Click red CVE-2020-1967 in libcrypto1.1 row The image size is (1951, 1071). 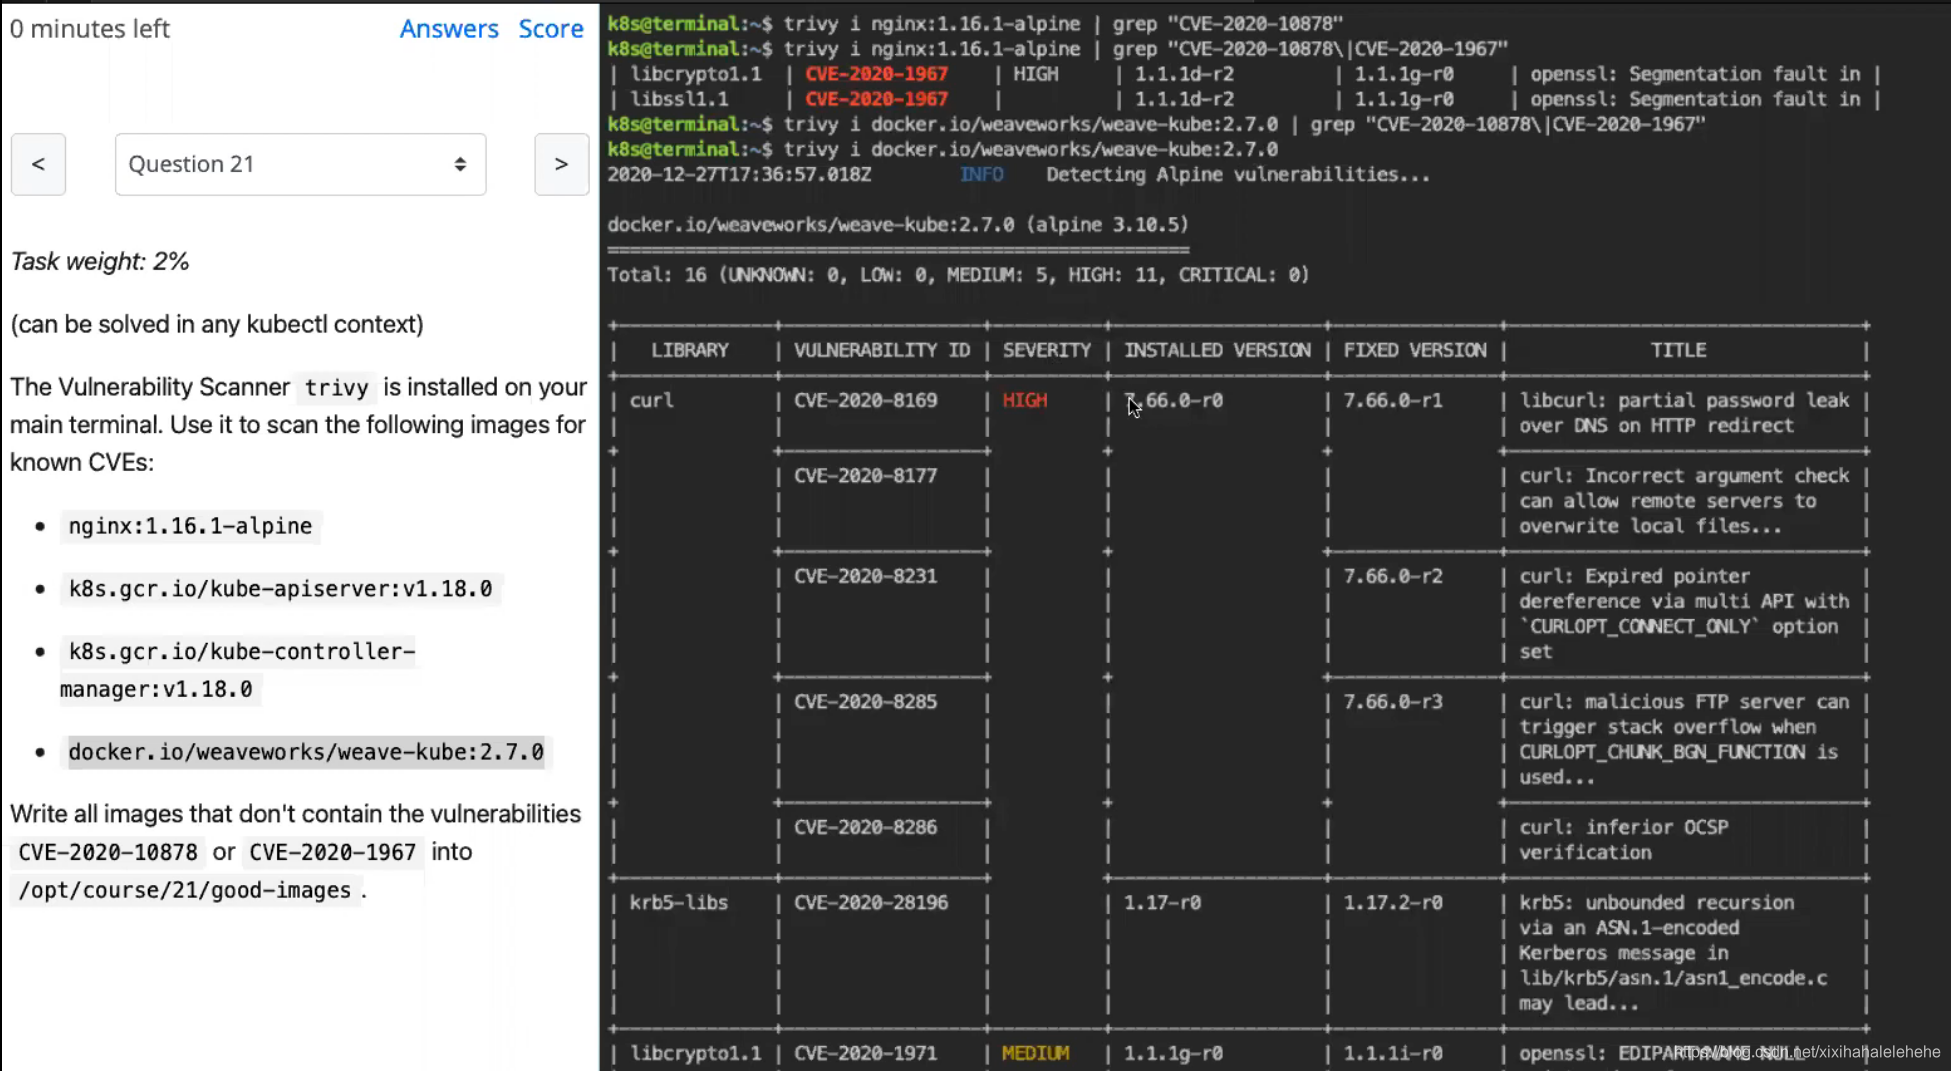point(877,74)
